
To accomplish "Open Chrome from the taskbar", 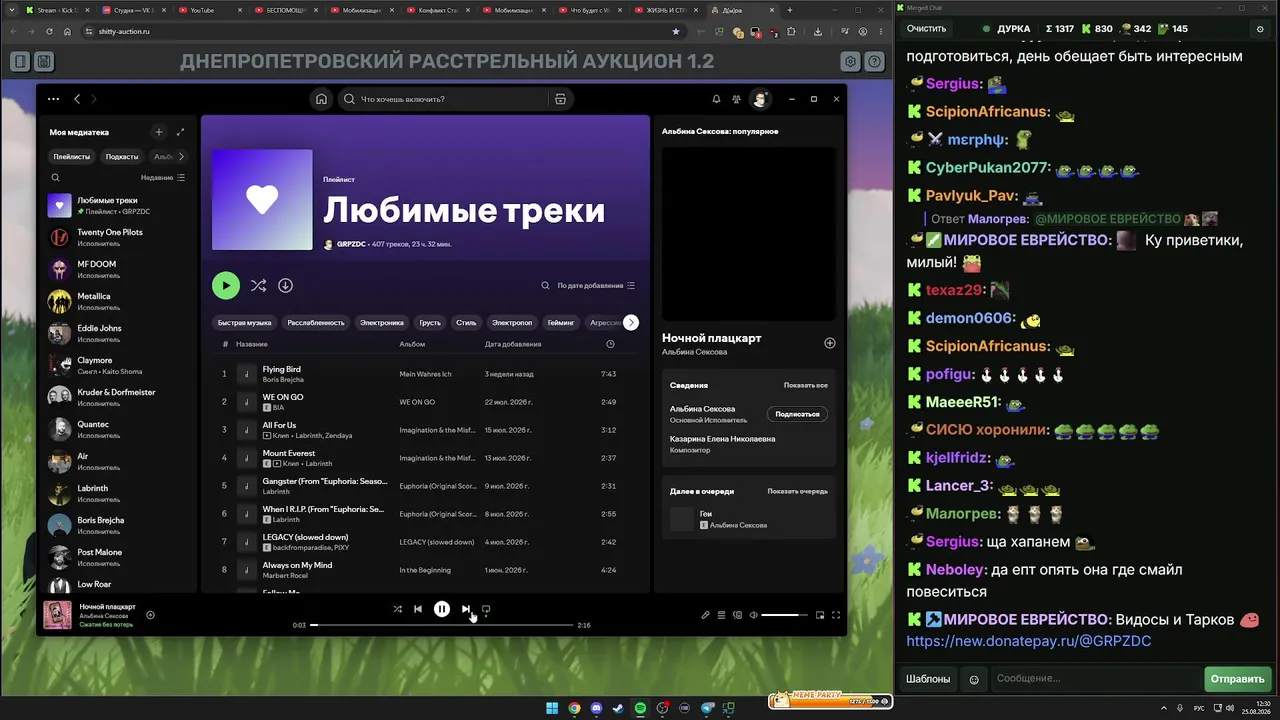I will pos(575,708).
